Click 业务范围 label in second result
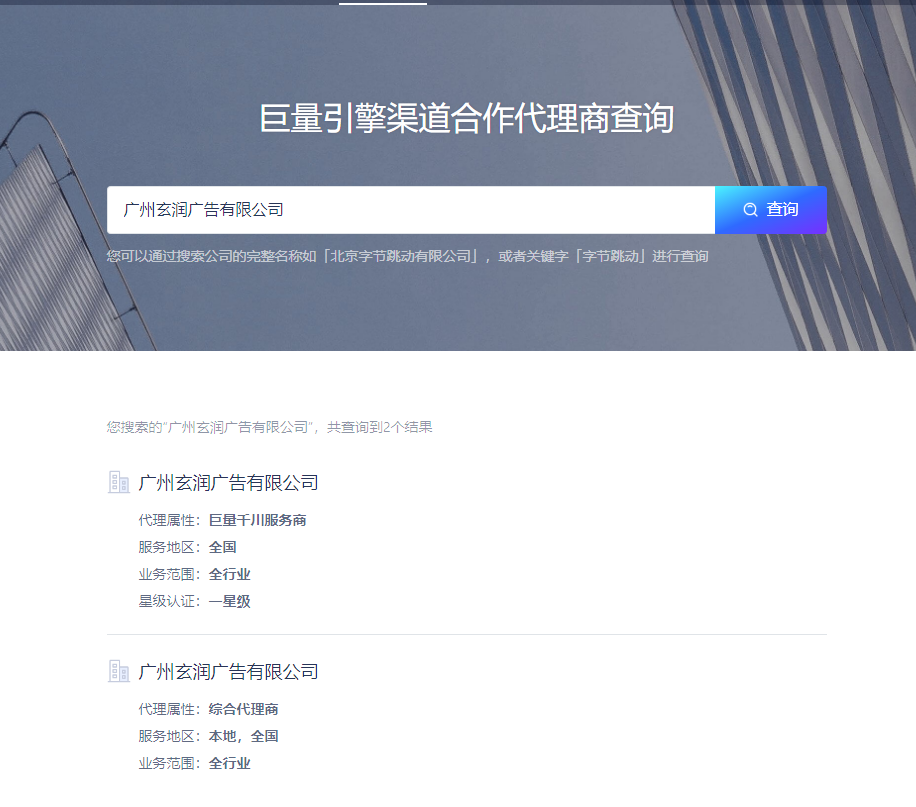The image size is (916, 807). point(169,763)
